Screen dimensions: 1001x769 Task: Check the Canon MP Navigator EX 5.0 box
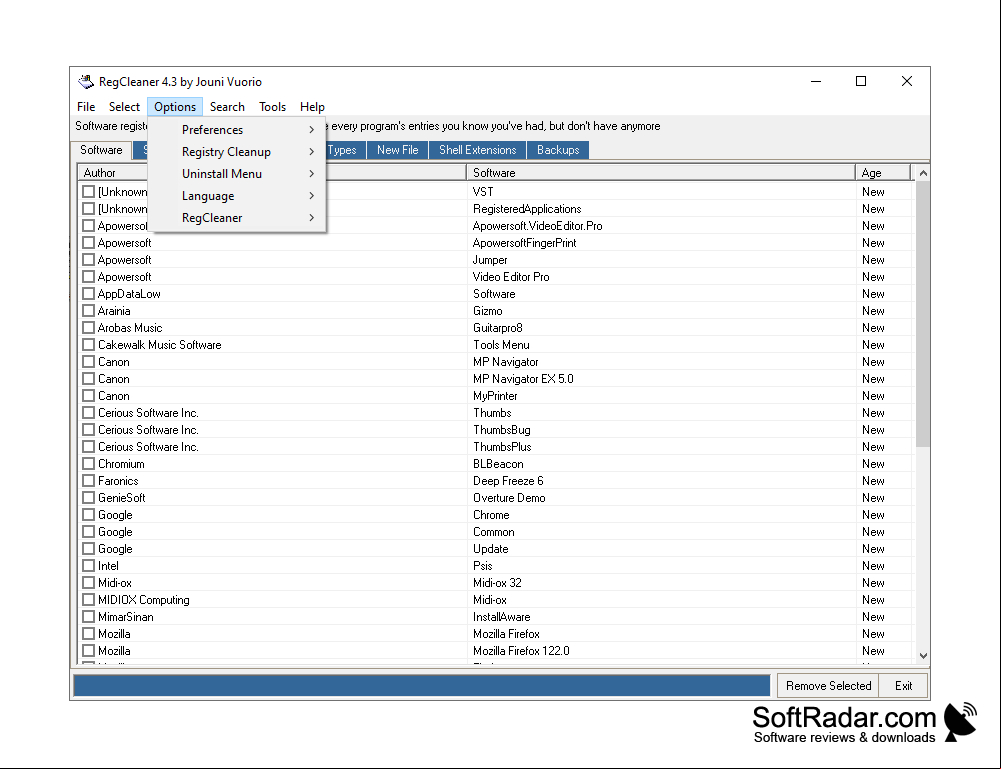click(89, 379)
